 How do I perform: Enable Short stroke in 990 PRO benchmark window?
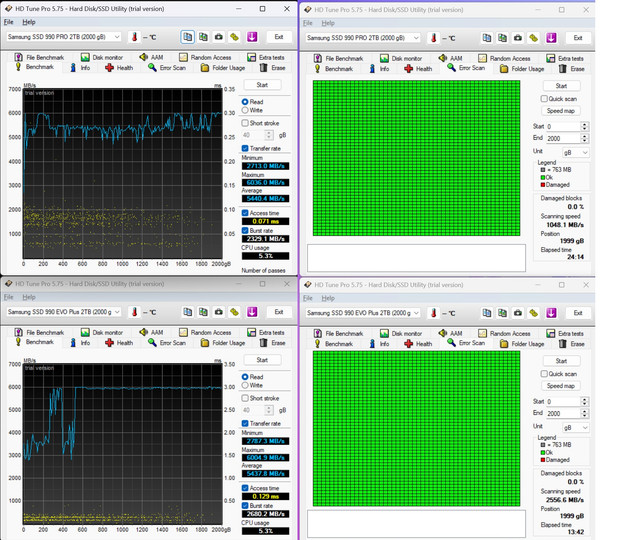[245, 123]
